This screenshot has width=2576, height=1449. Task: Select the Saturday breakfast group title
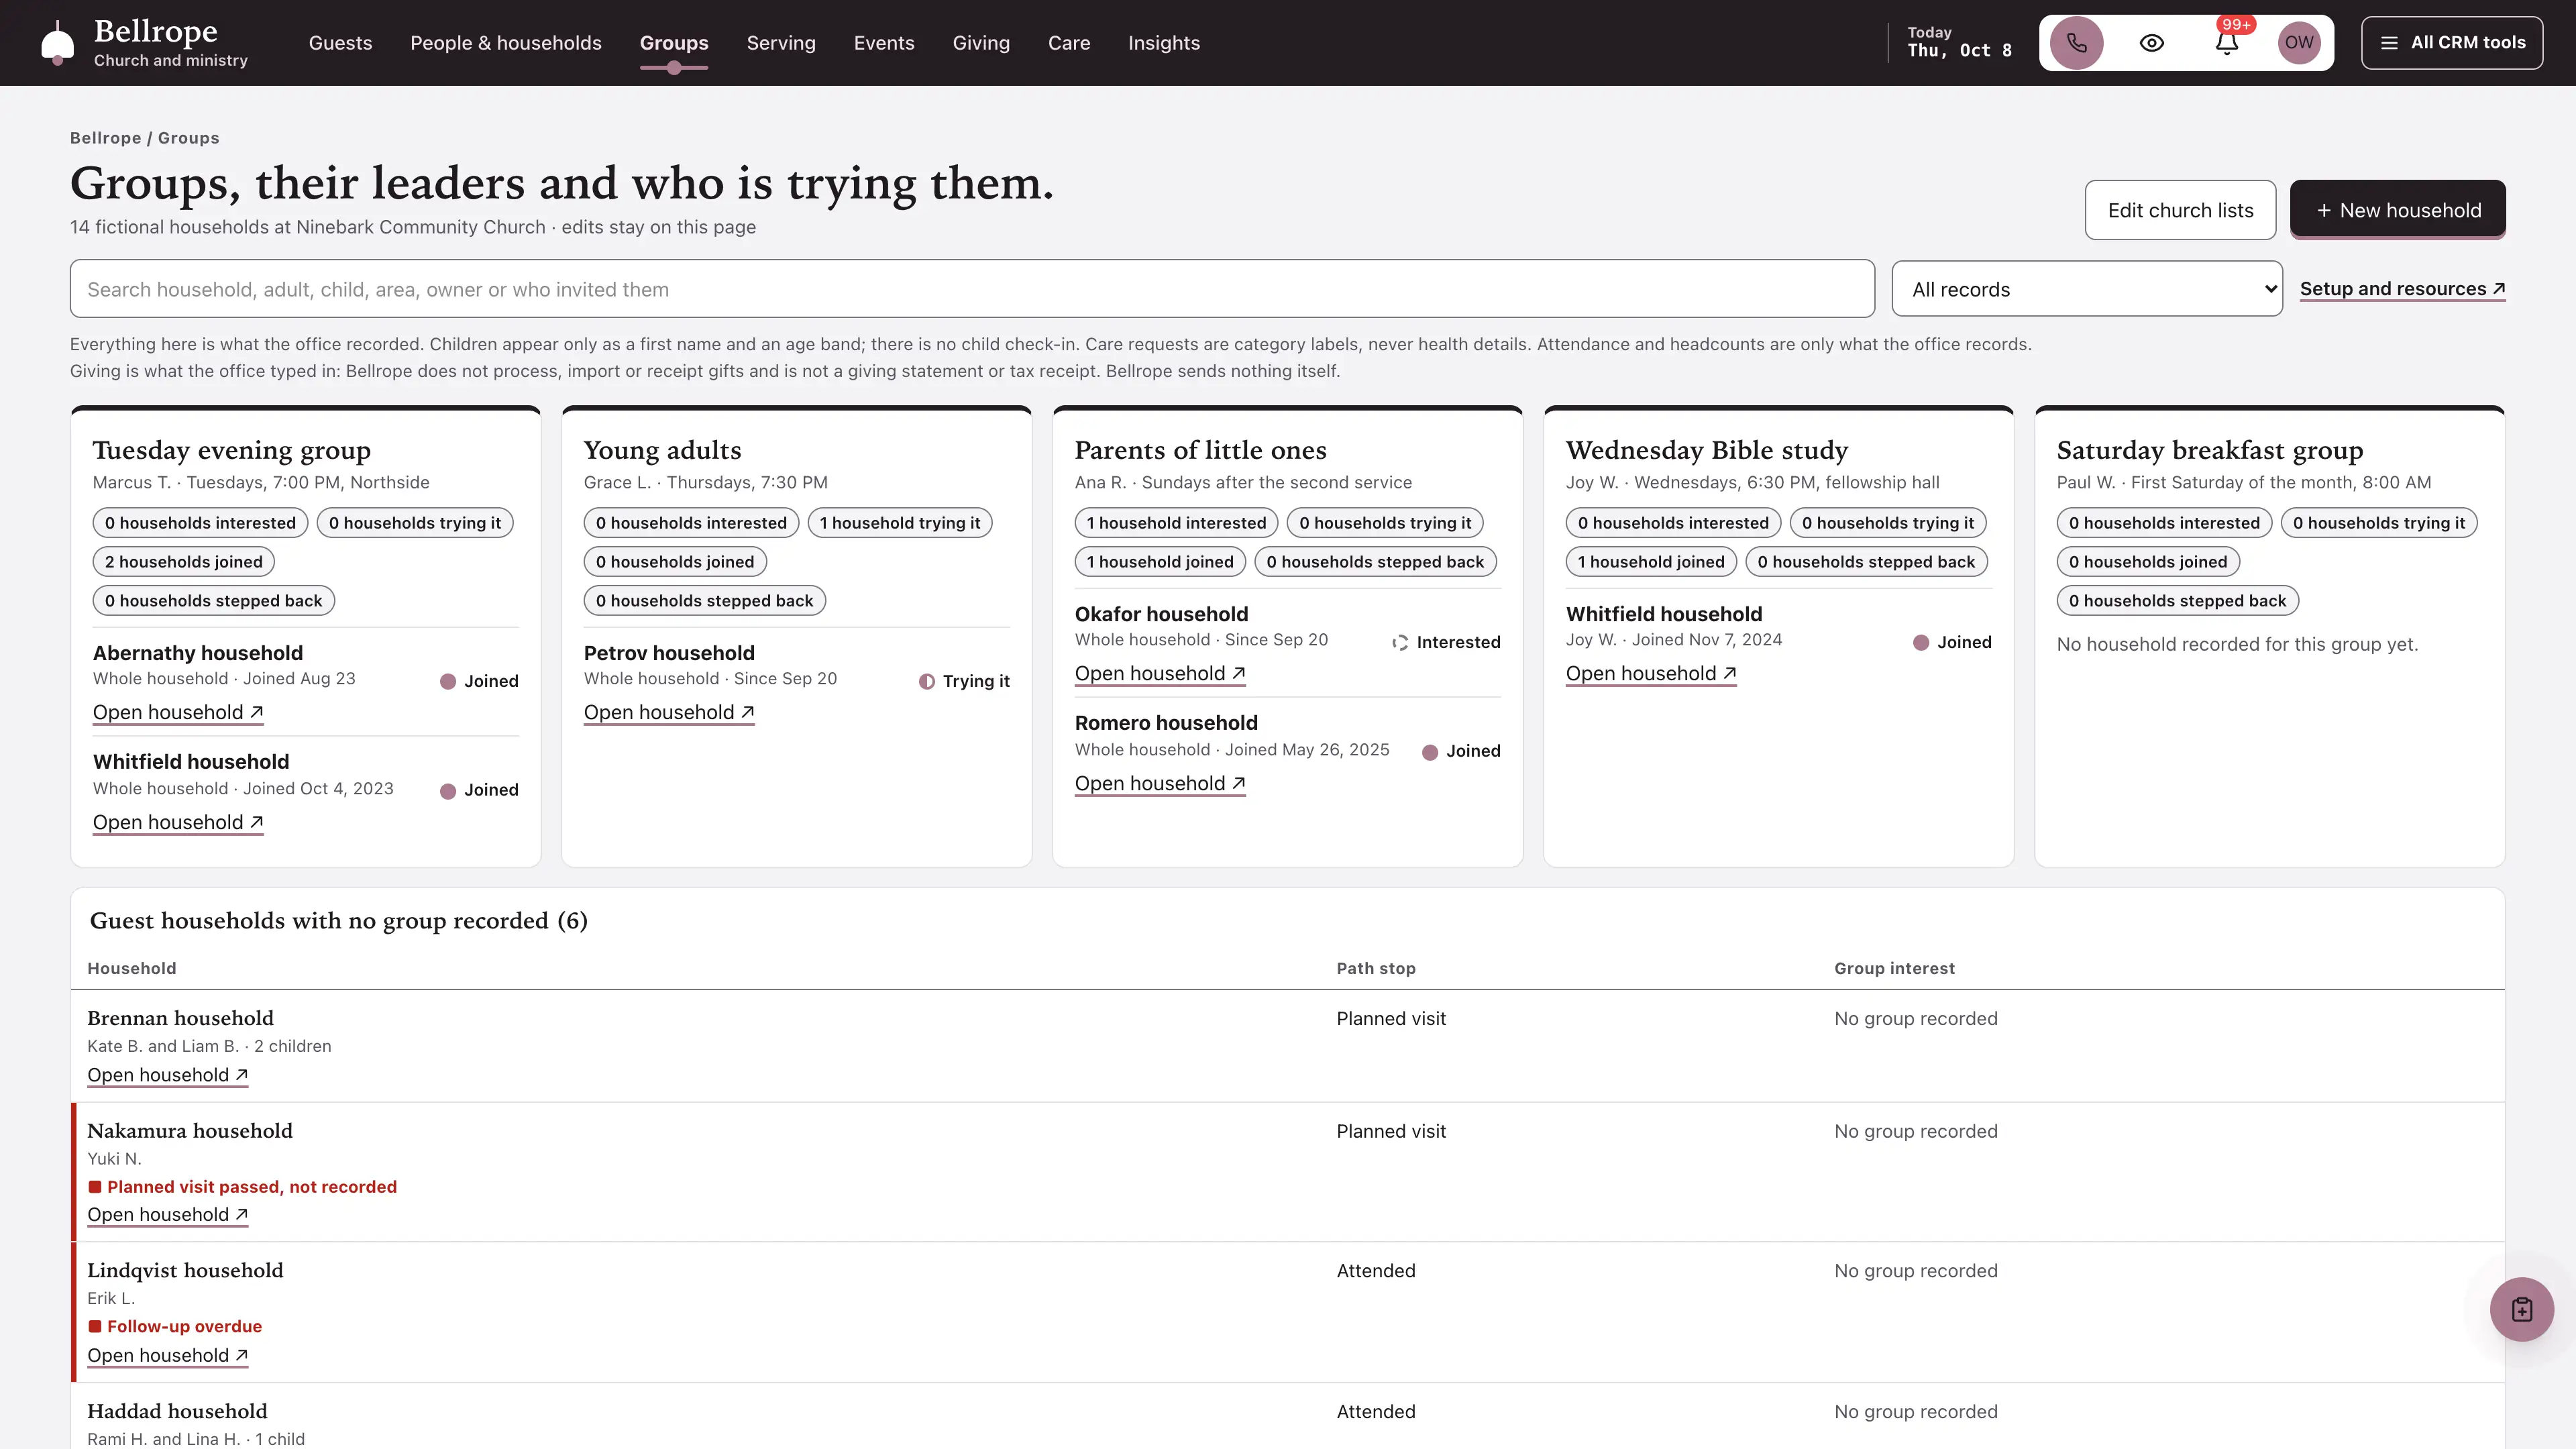point(2210,450)
